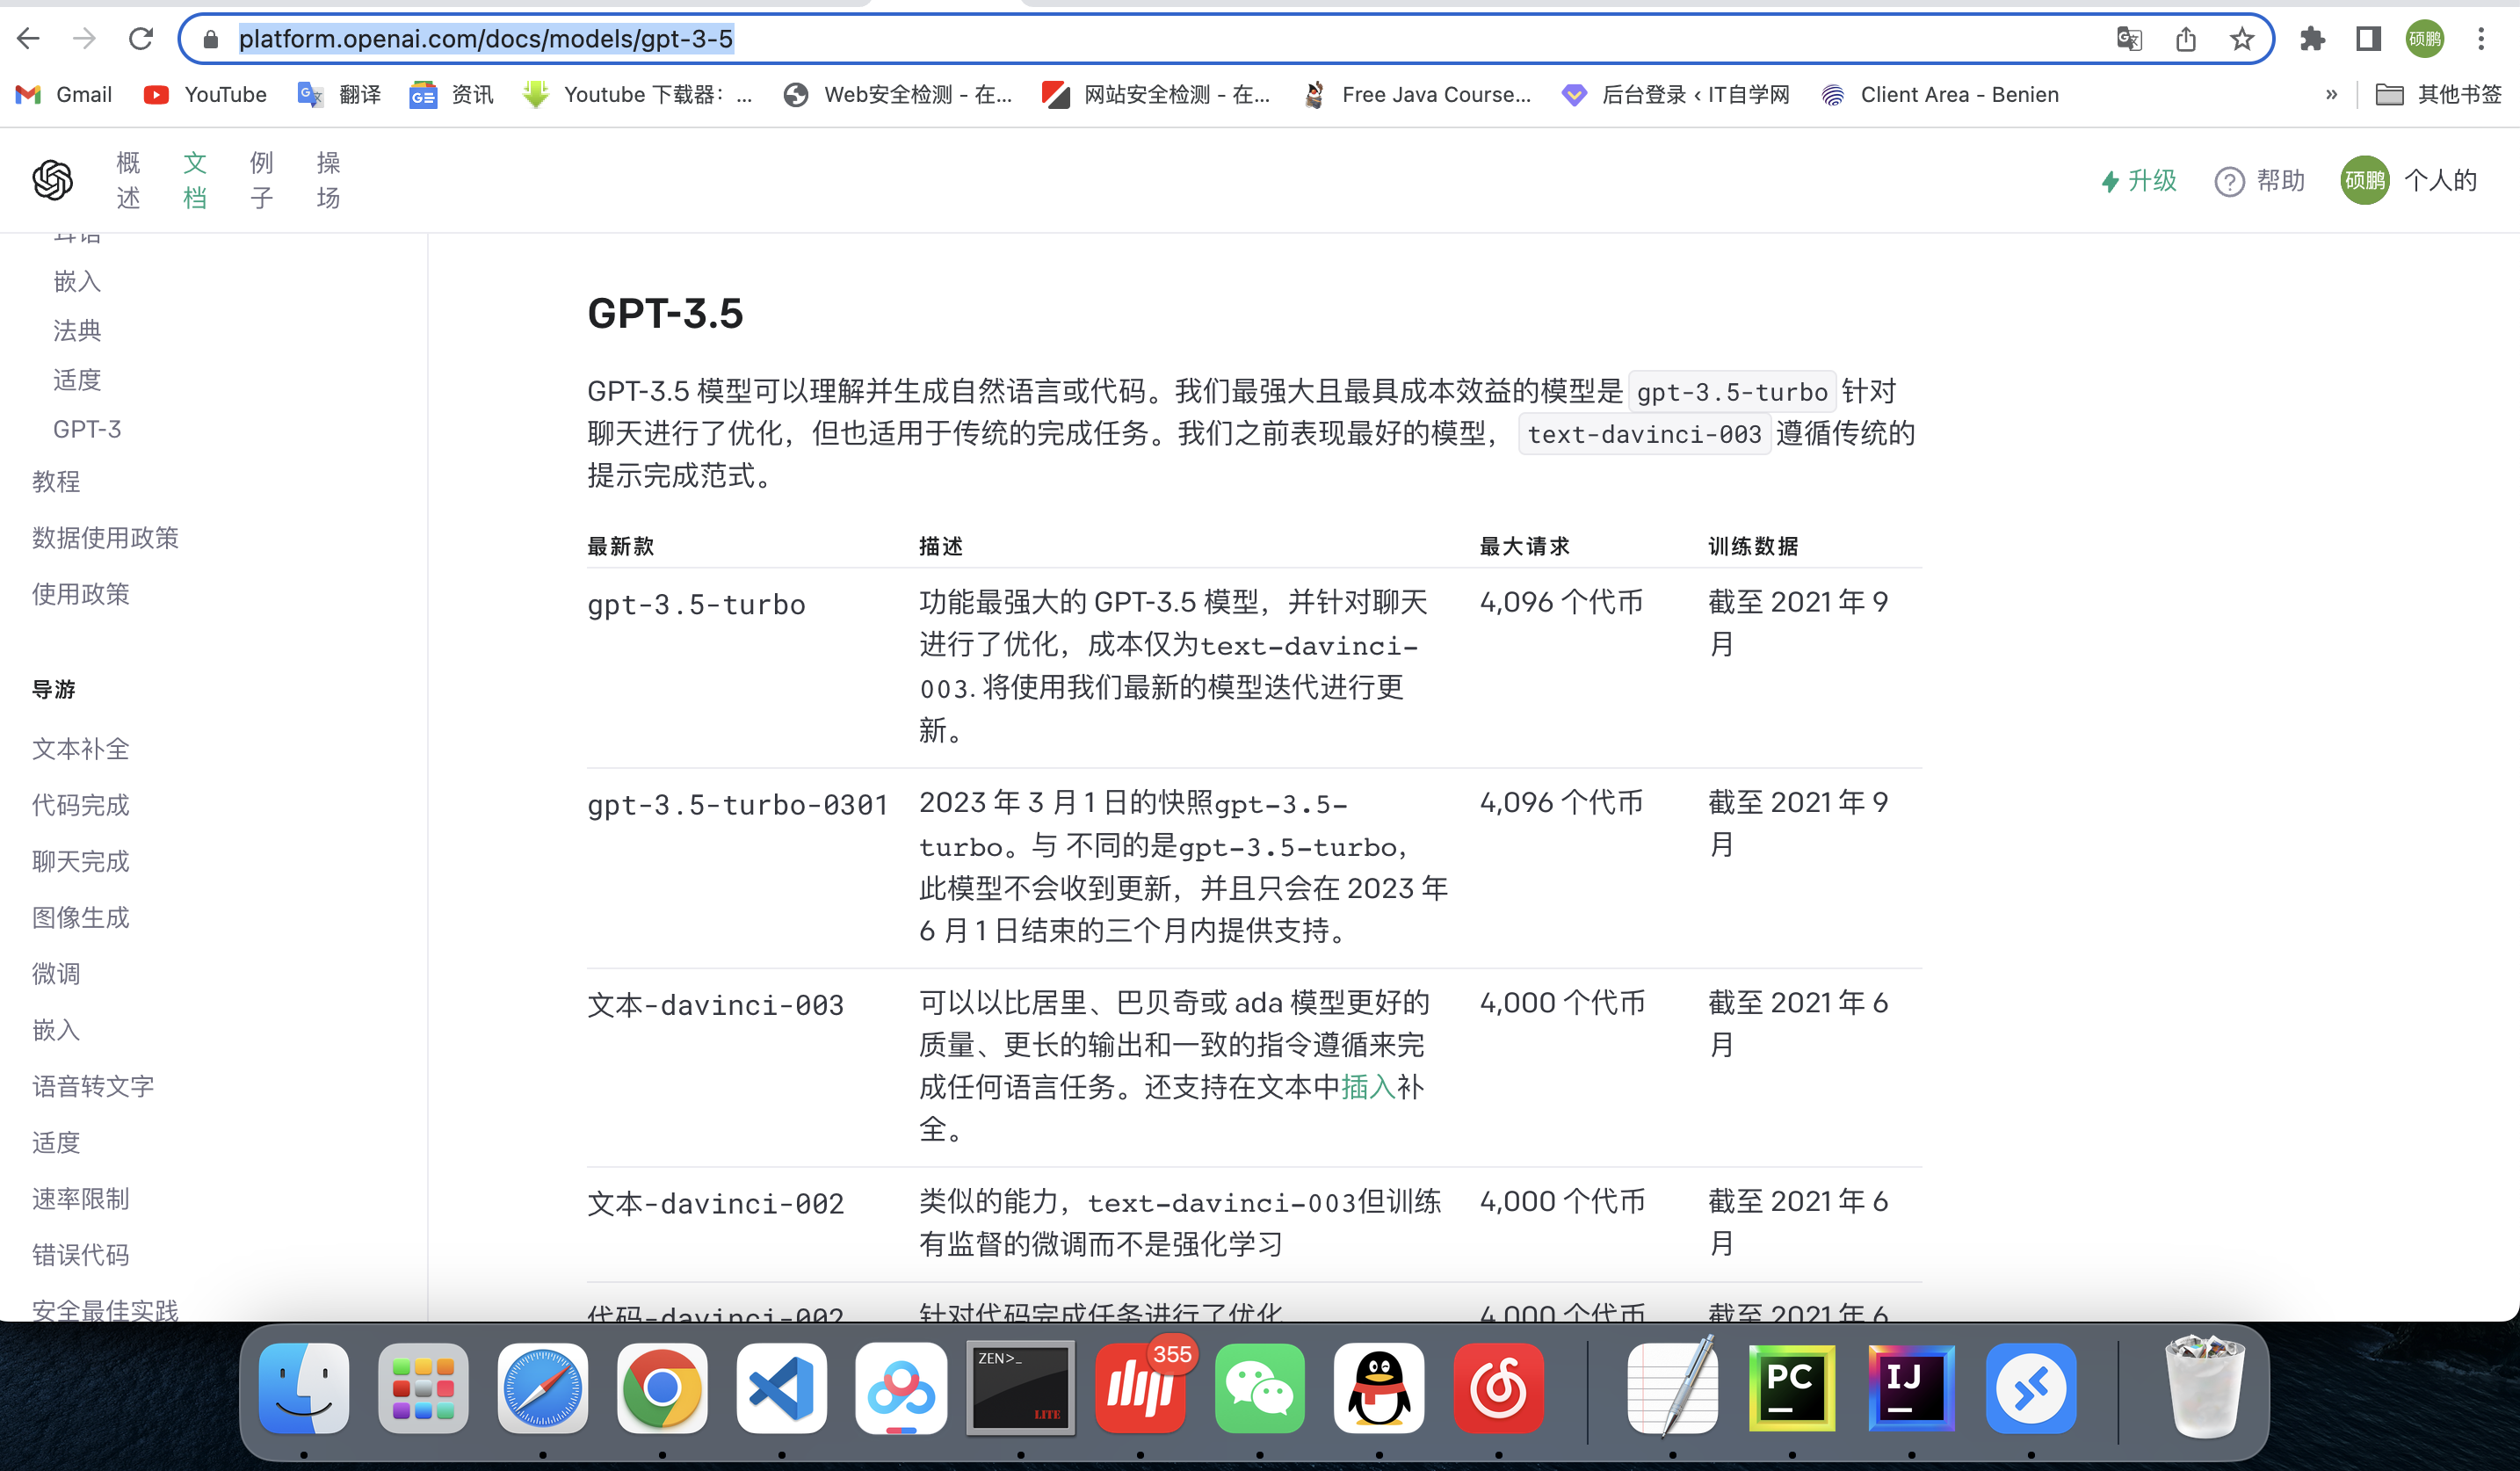The width and height of the screenshot is (2520, 1471).
Task: Open Remote Desktop app in the dock
Action: tap(2031, 1388)
